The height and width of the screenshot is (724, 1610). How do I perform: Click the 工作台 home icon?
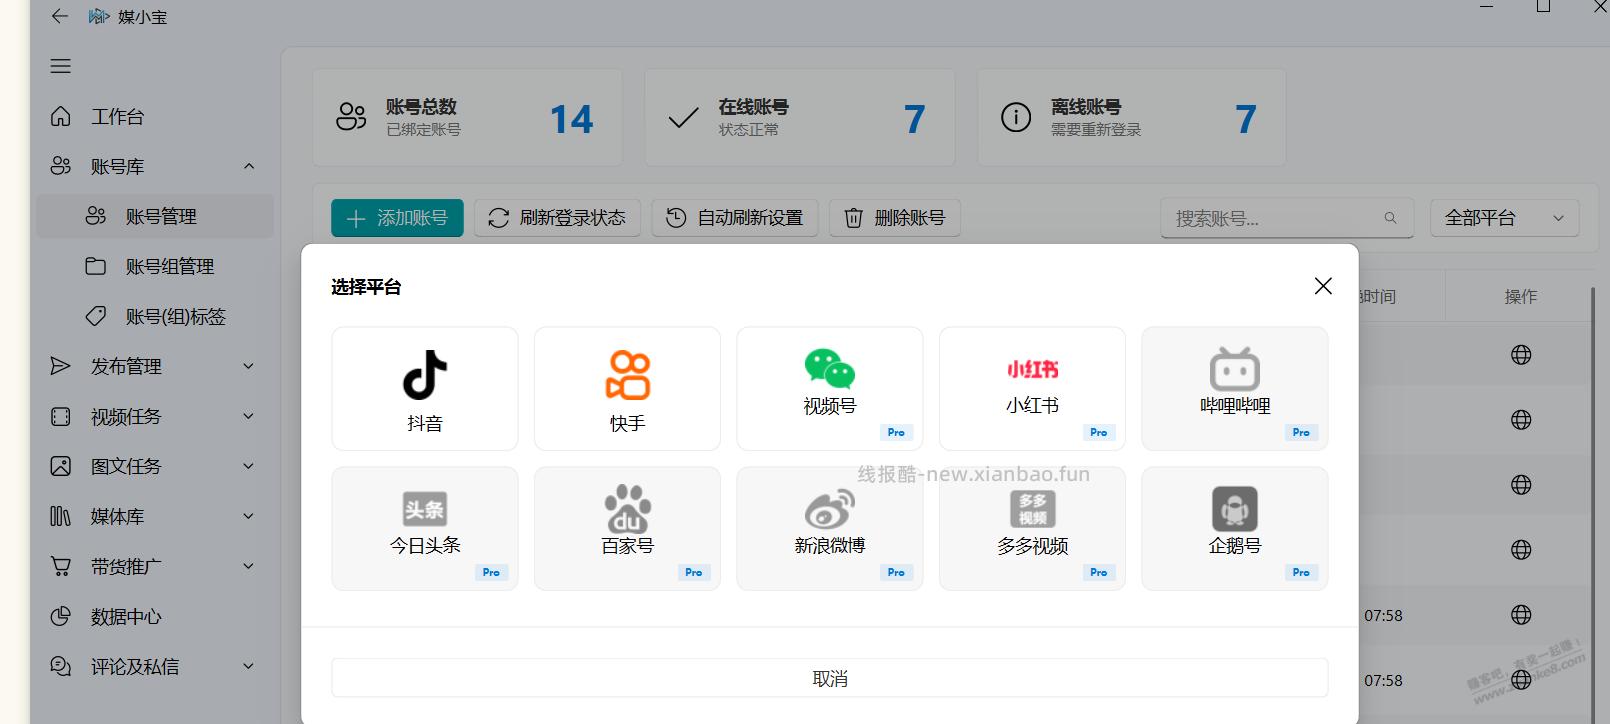click(x=61, y=116)
